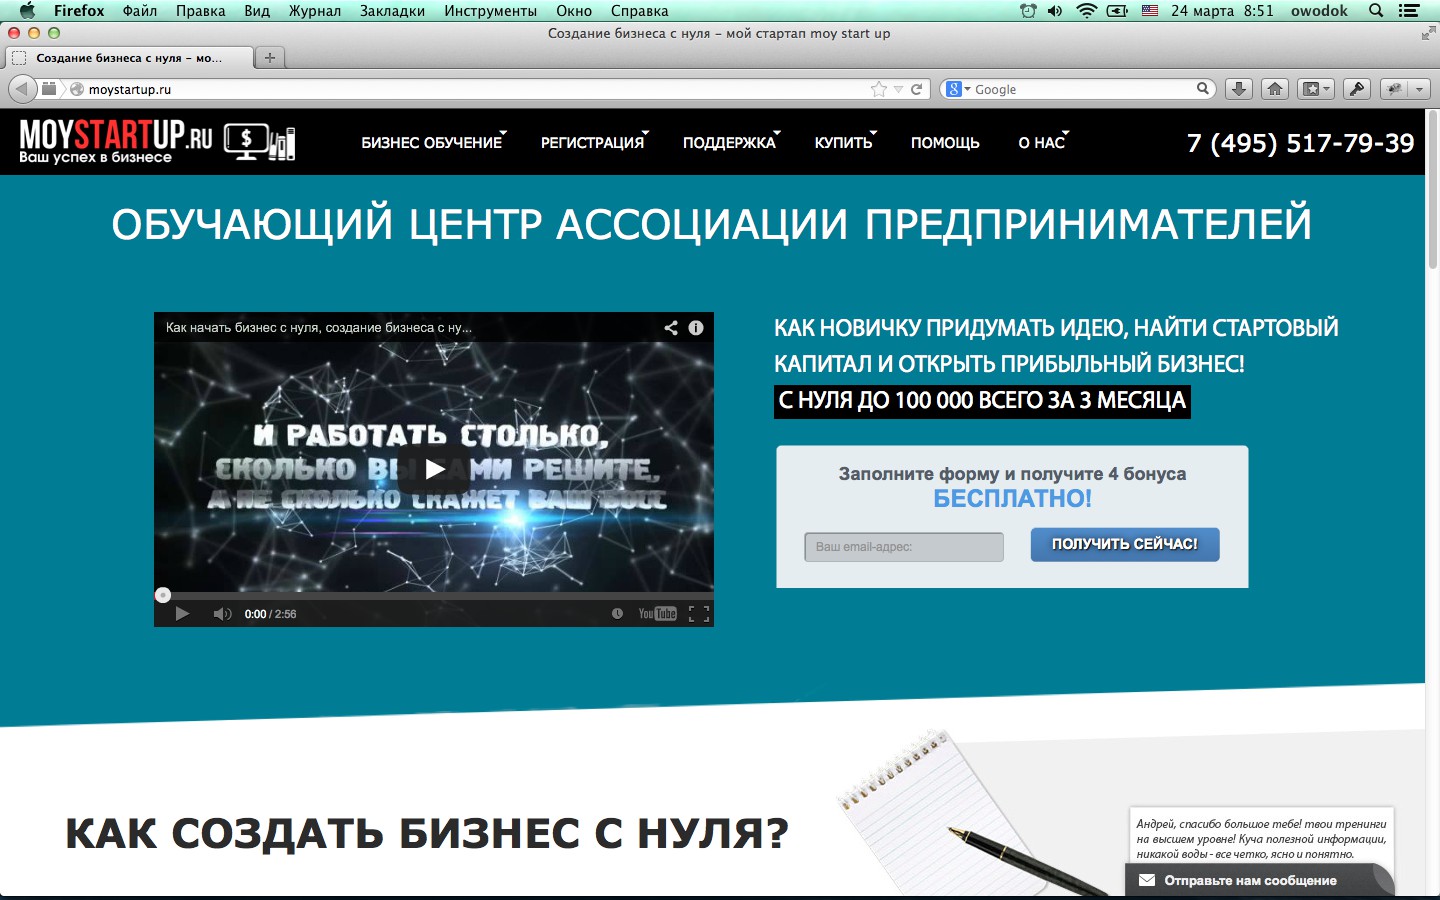Go to the browser home page
Image resolution: width=1440 pixels, height=900 pixels.
pyautogui.click(x=1274, y=89)
